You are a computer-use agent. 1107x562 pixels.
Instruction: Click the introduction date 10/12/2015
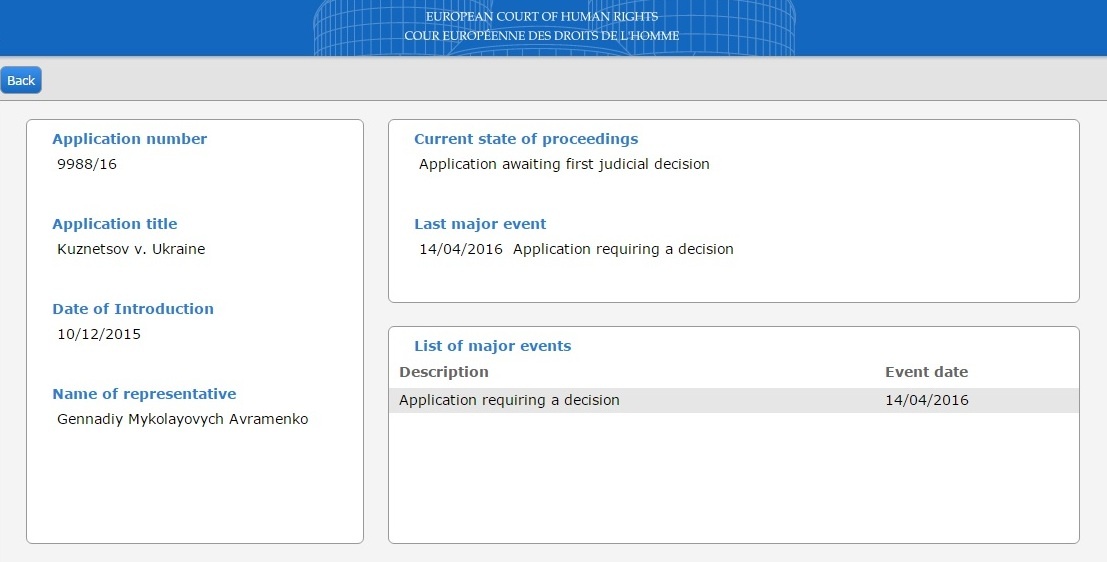(x=99, y=334)
